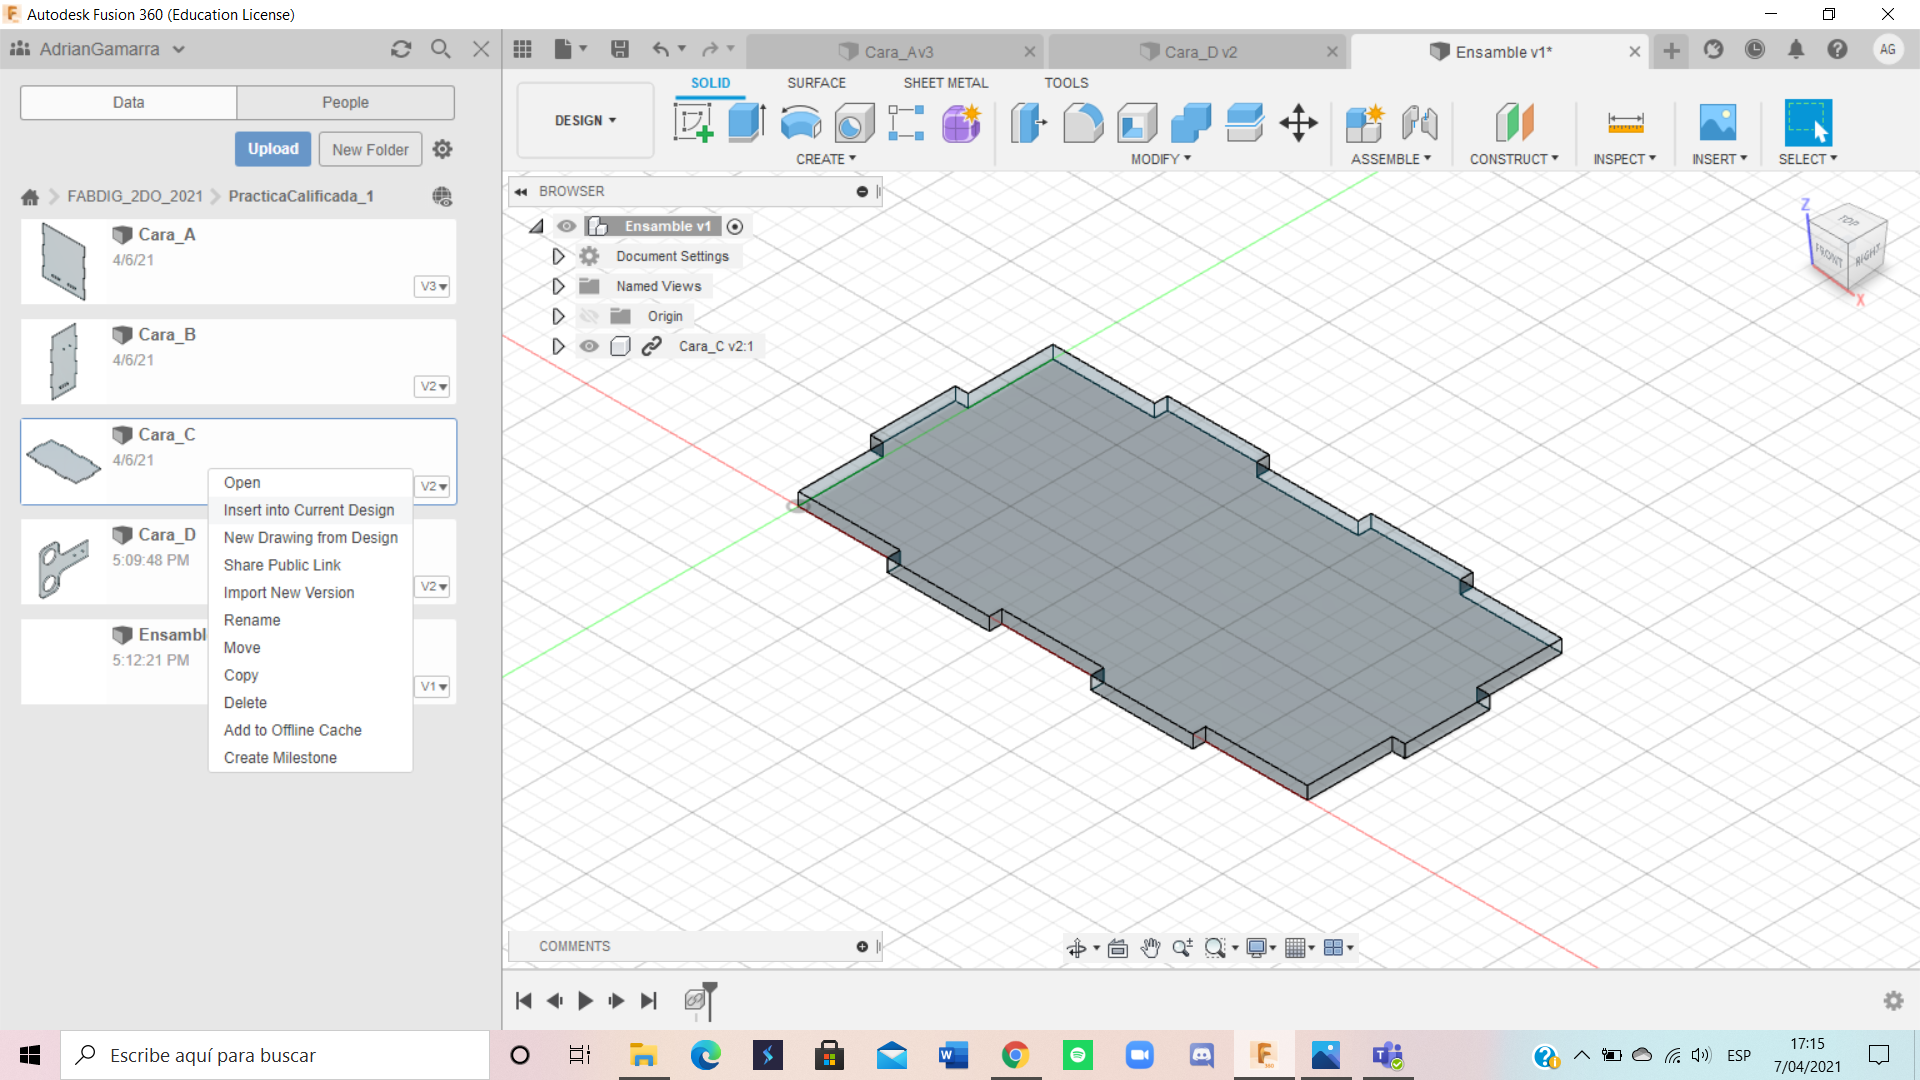Select the Fillet tool
Image resolution: width=1920 pixels, height=1080 pixels.
click(1083, 123)
